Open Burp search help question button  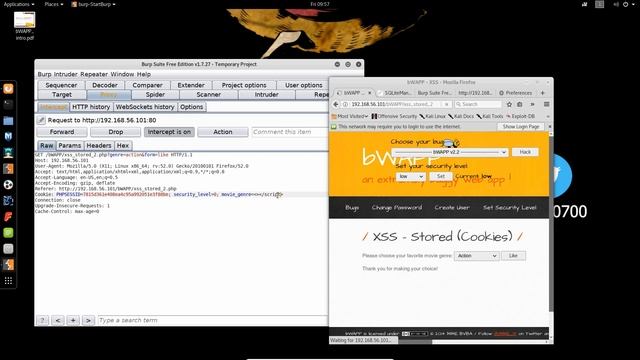tap(42, 320)
